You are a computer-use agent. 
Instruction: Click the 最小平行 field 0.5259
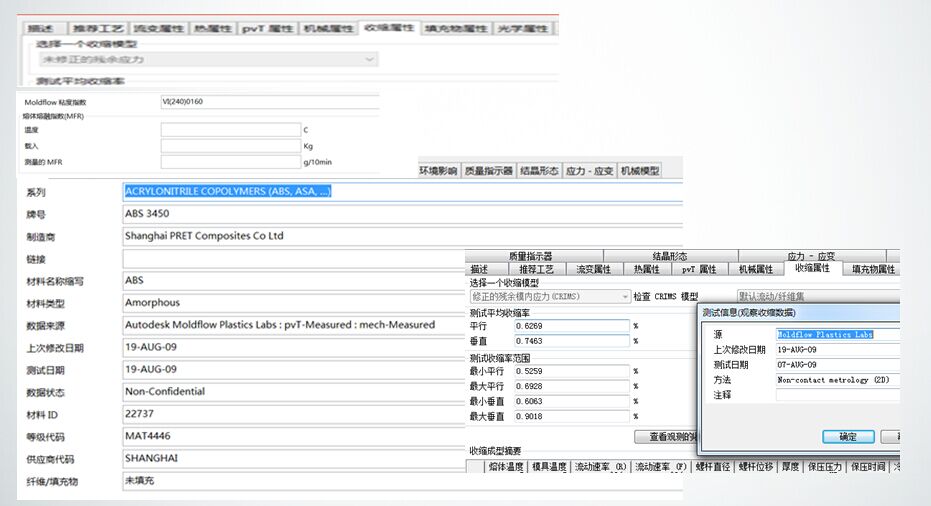[x=571, y=371]
